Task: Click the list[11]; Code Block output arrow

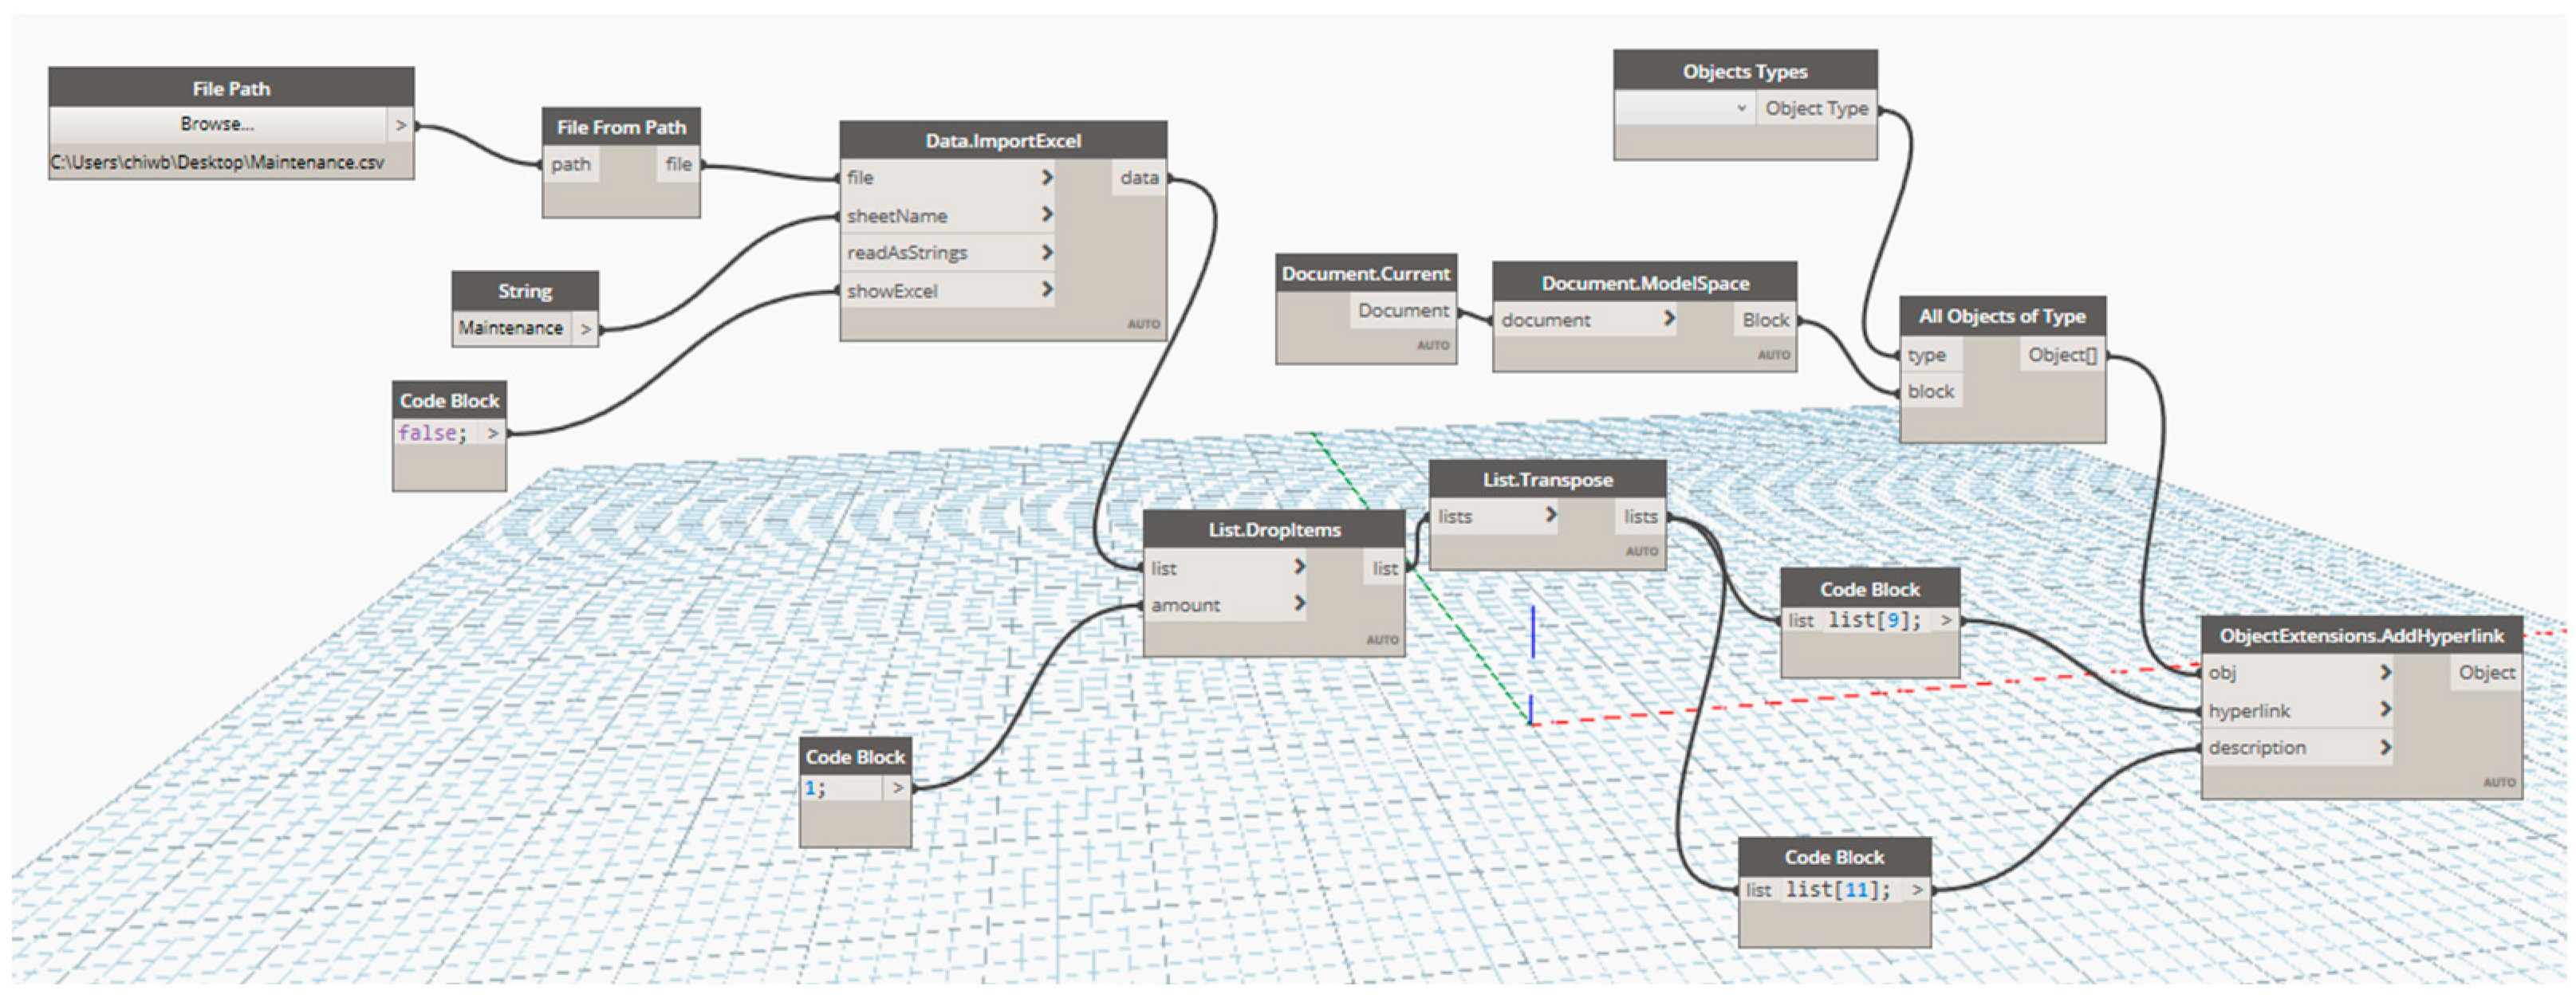Action: coord(1916,889)
